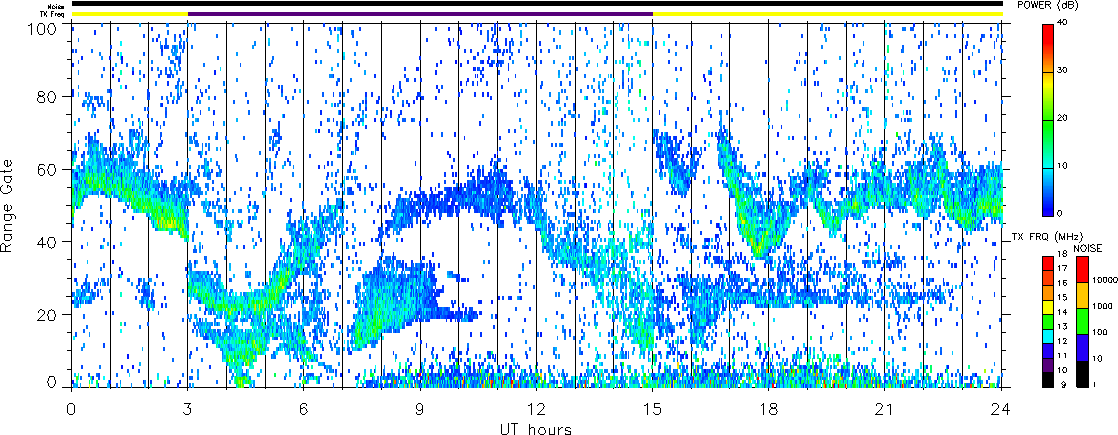The image size is (1118, 435).
Task: Click the 1 label on NOISE scale
Action: pos(1093,385)
